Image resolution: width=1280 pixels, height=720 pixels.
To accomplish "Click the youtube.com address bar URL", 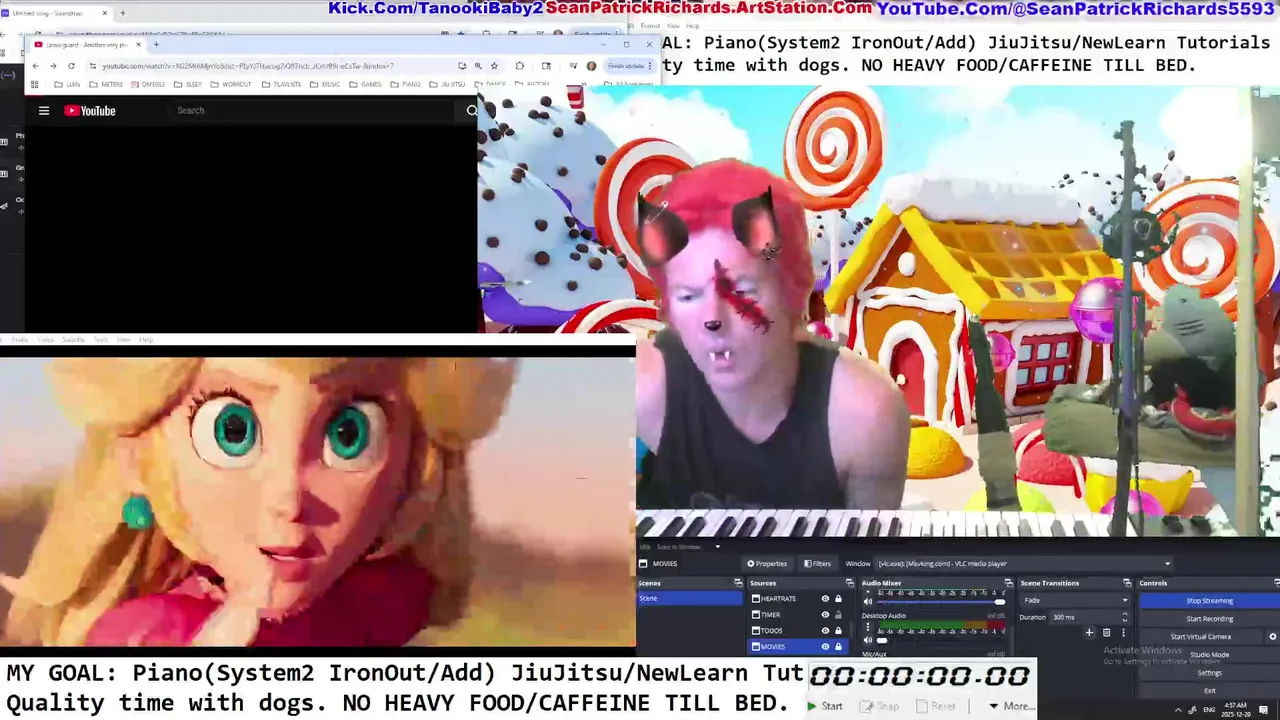I will [247, 66].
